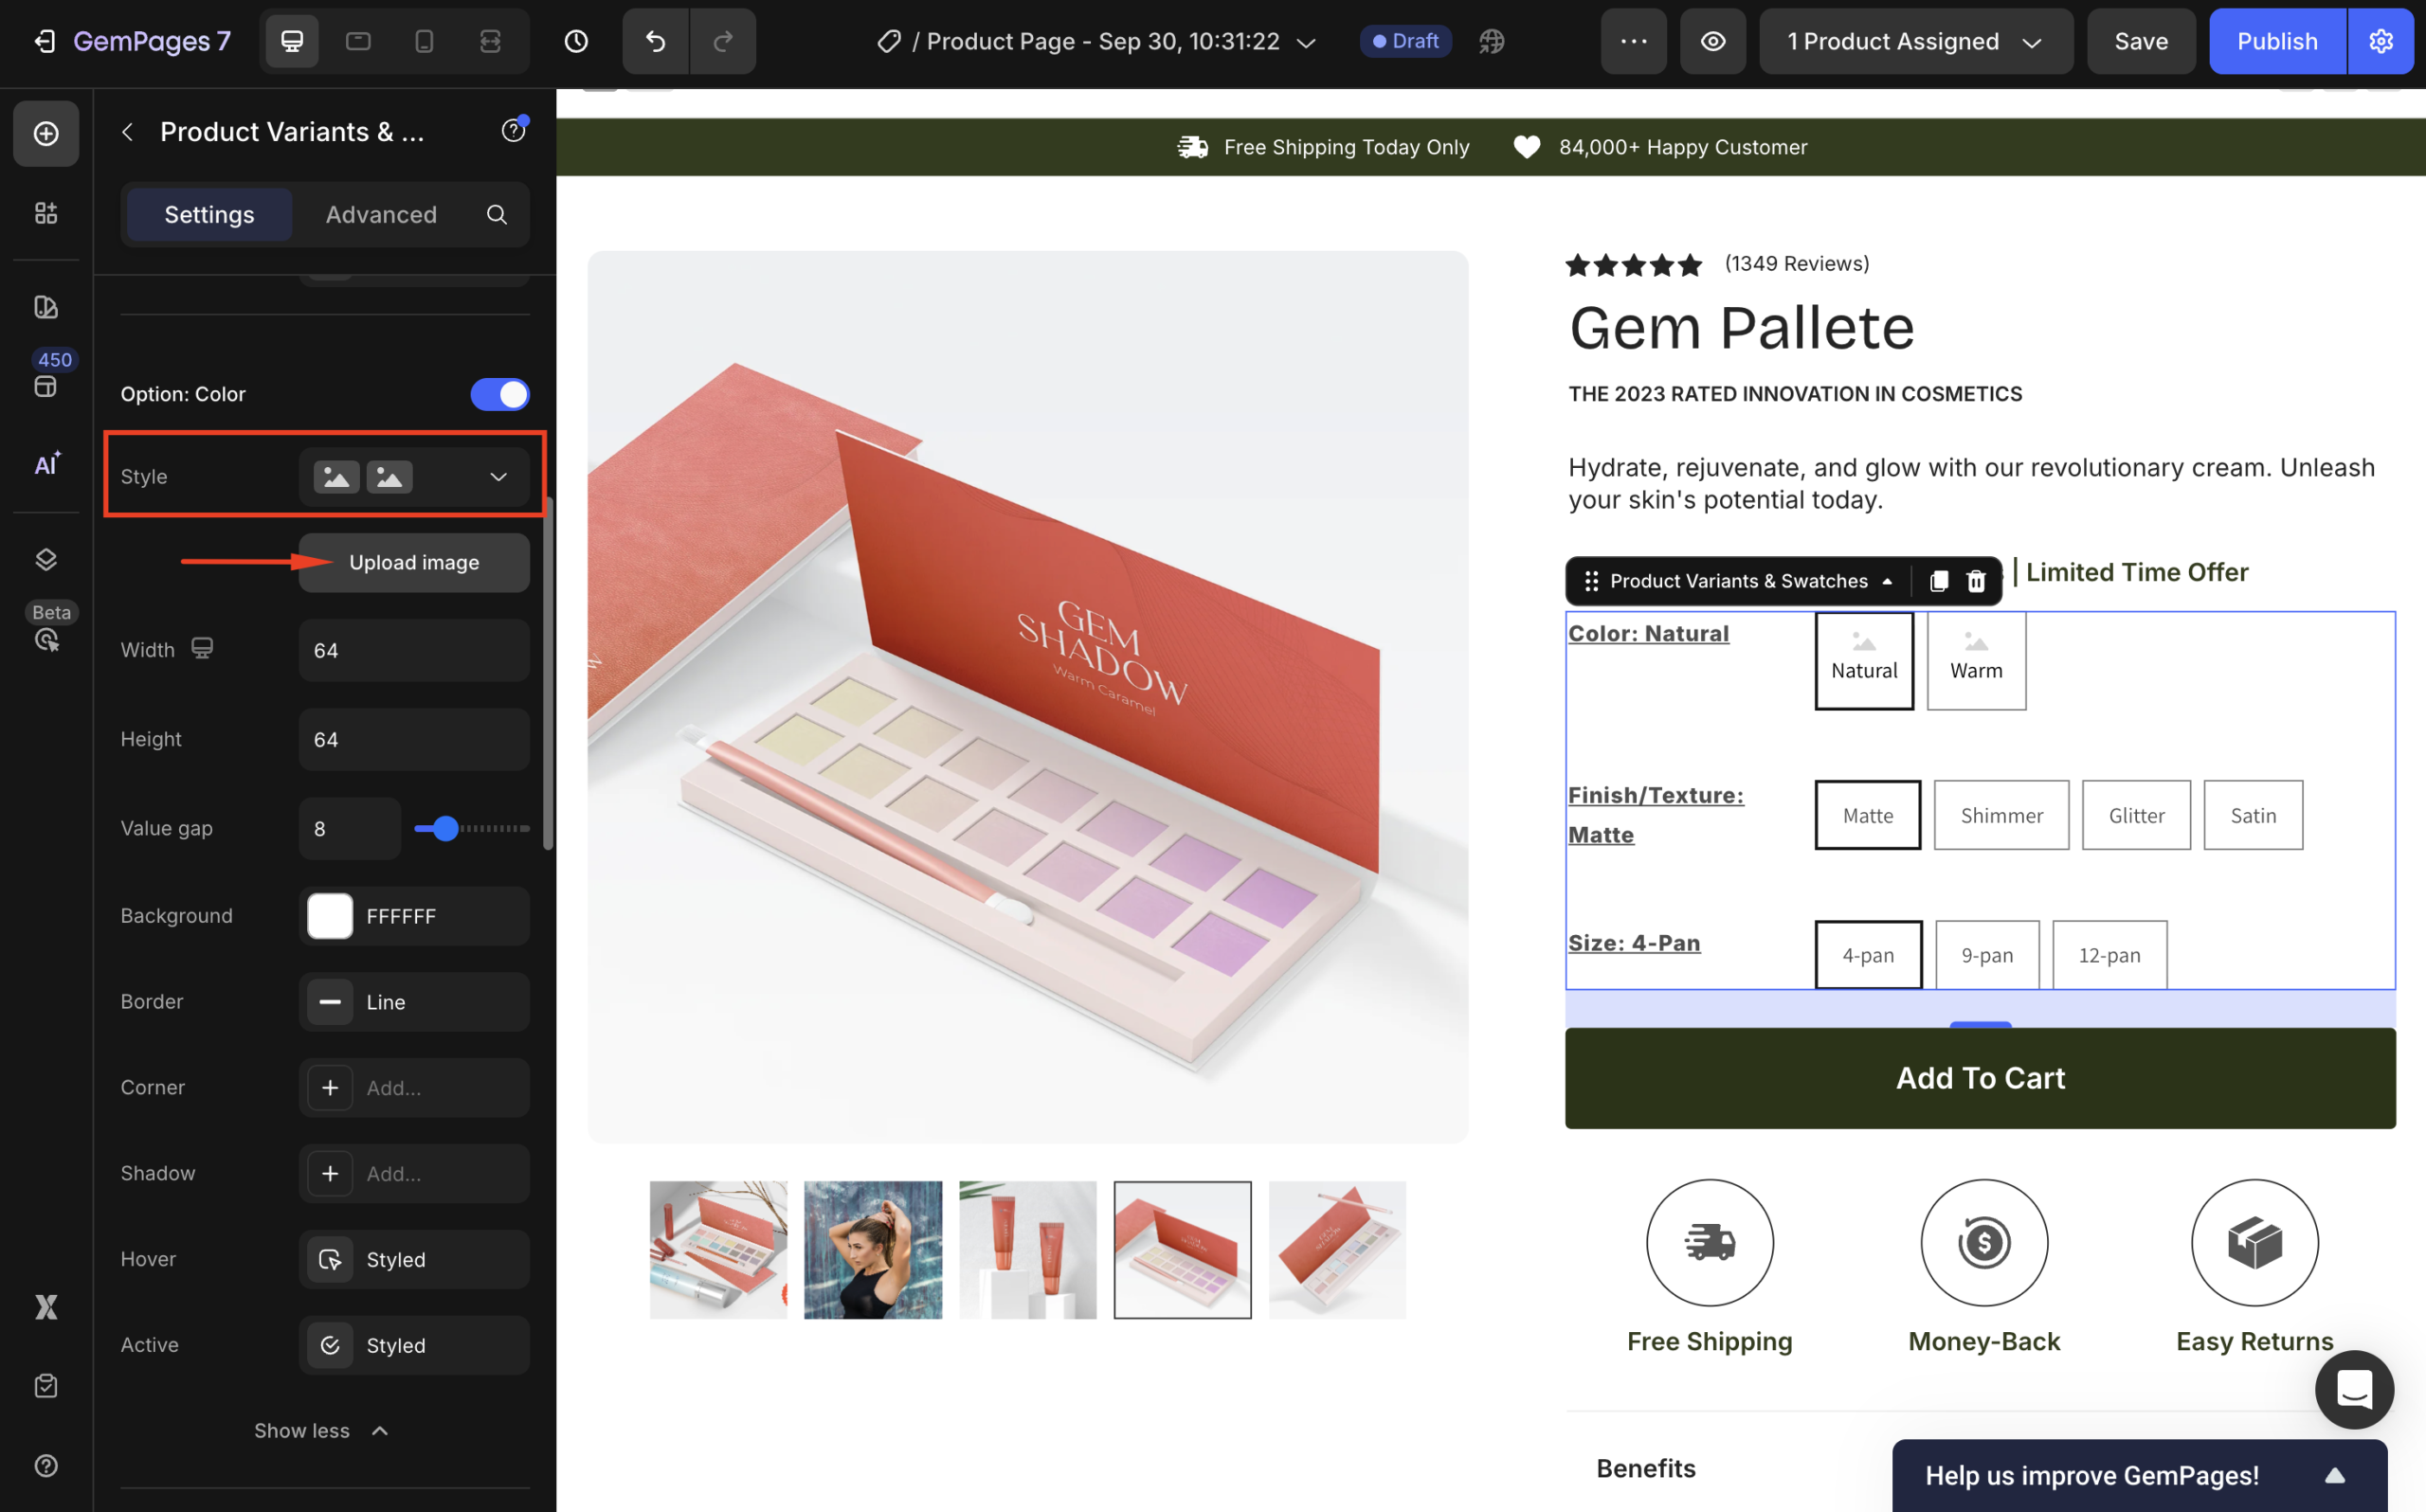Choose the Shimmer finish option

pos(2000,815)
